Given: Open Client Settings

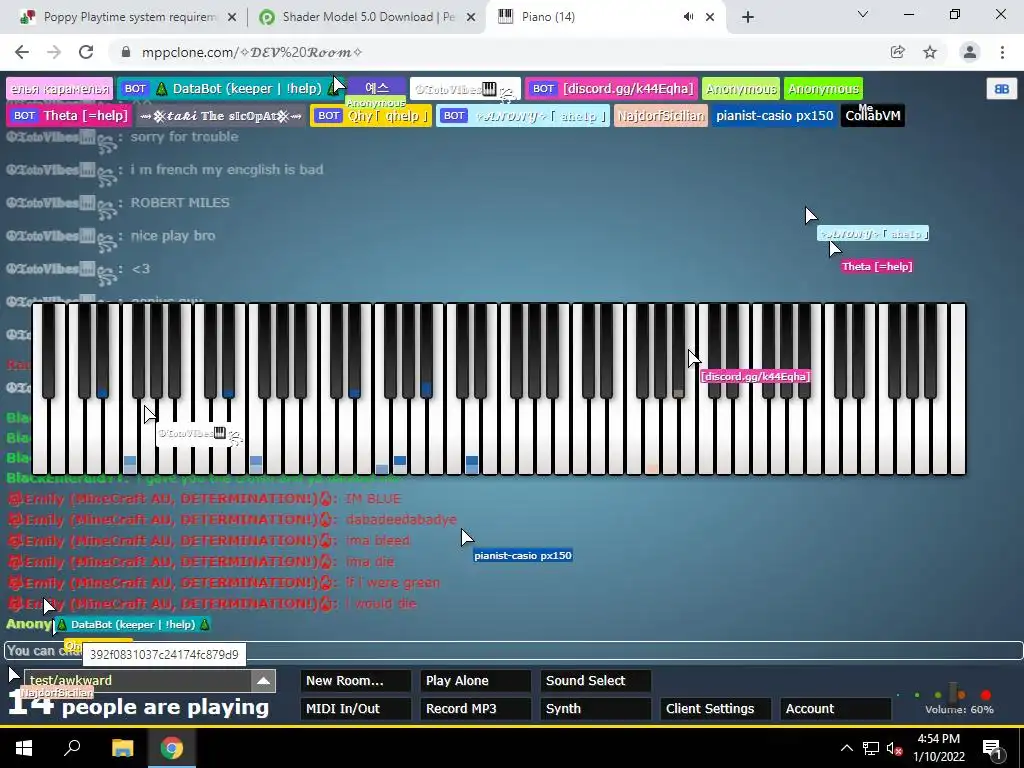Looking at the screenshot, I should pyautogui.click(x=715, y=709).
